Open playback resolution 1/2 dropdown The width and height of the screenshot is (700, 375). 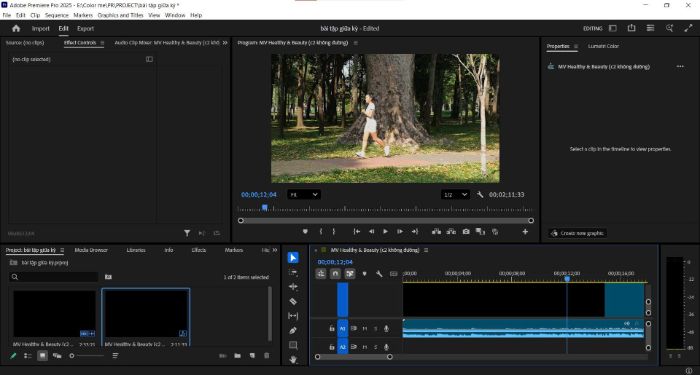tap(455, 195)
